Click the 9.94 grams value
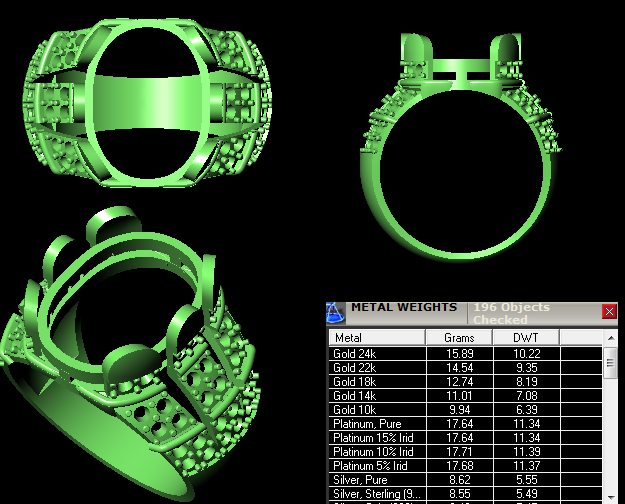The height and width of the screenshot is (504, 625). coord(460,410)
